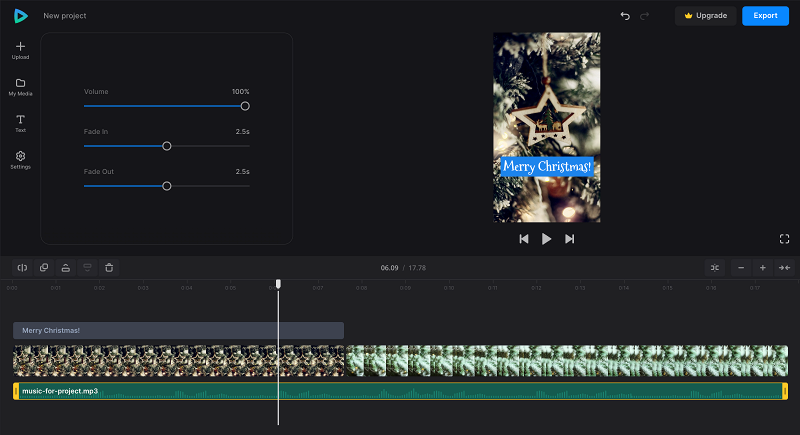The width and height of the screenshot is (800, 435).
Task: Skip to the start of the video
Action: tap(523, 239)
